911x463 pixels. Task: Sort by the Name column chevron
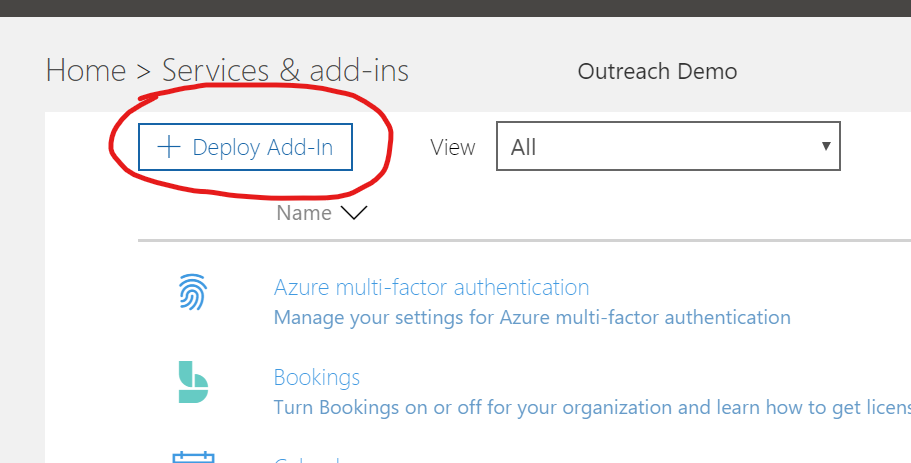click(x=354, y=213)
